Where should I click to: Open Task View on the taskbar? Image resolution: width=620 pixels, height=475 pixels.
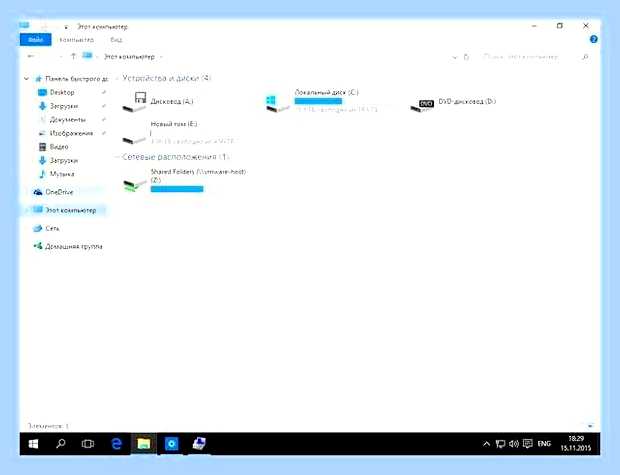[x=88, y=444]
